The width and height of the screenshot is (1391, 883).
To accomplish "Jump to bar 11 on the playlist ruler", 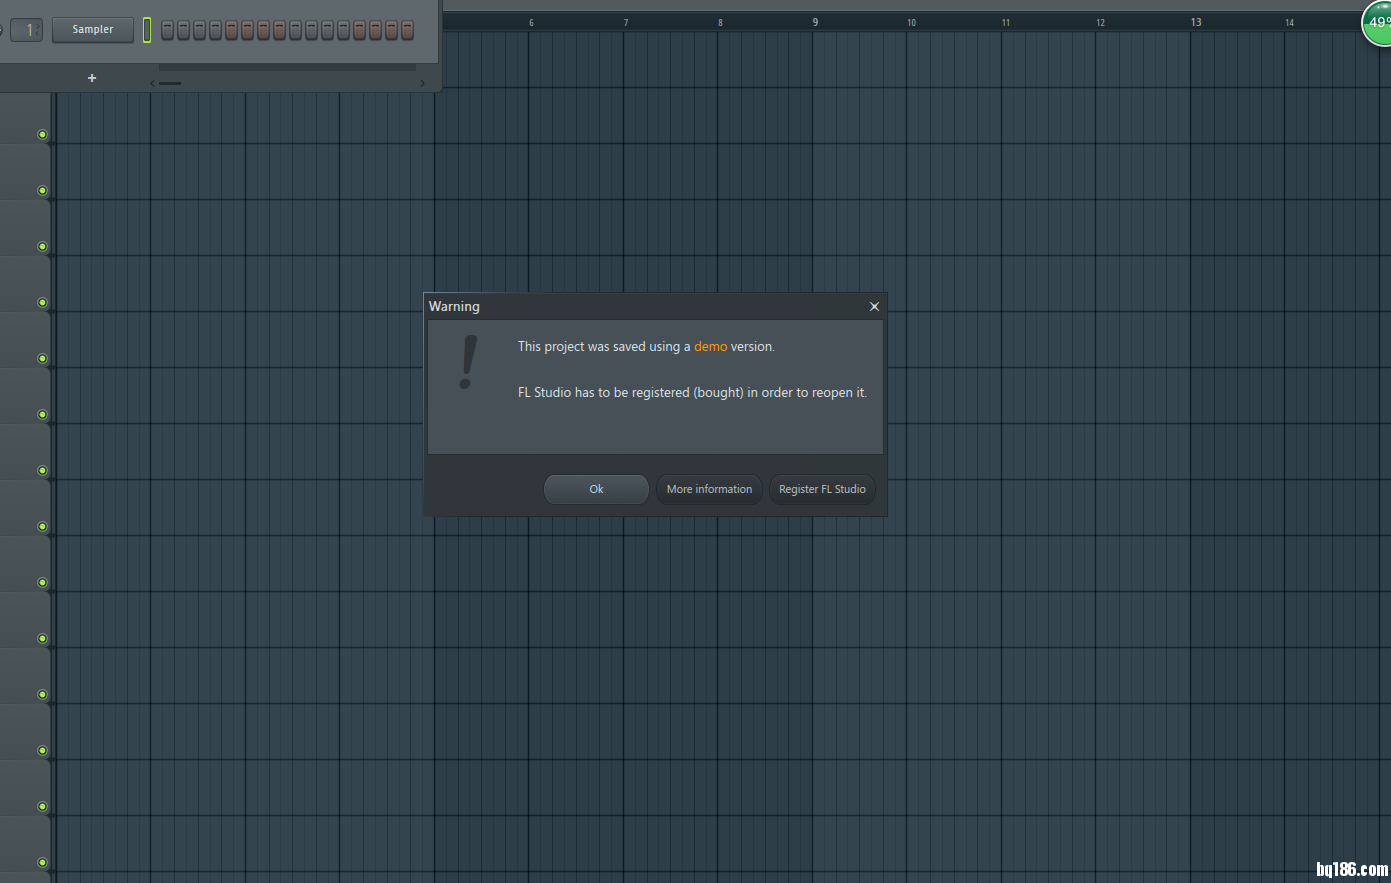I will pos(1006,22).
